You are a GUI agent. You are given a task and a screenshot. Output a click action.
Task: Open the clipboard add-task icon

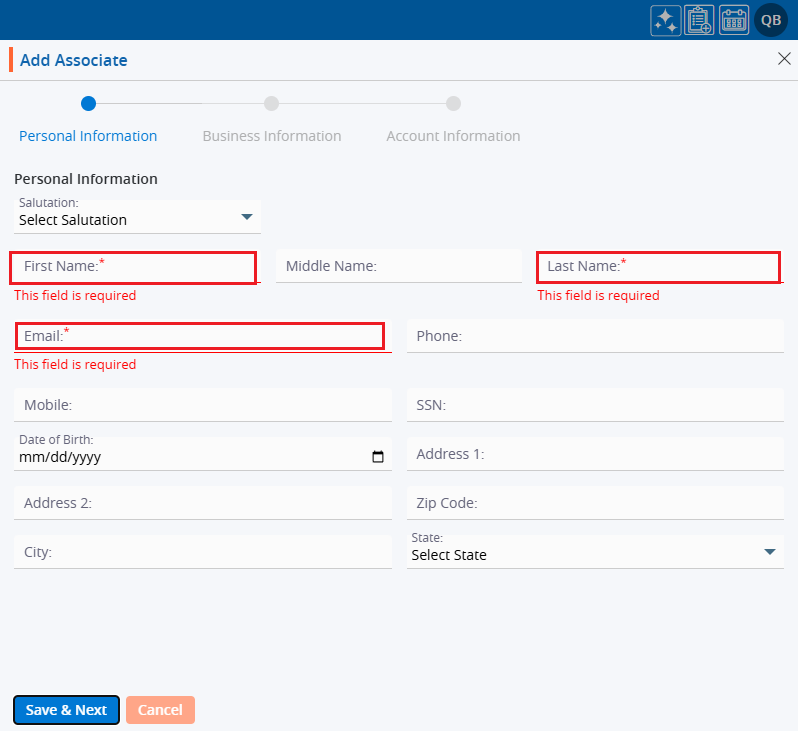click(700, 20)
